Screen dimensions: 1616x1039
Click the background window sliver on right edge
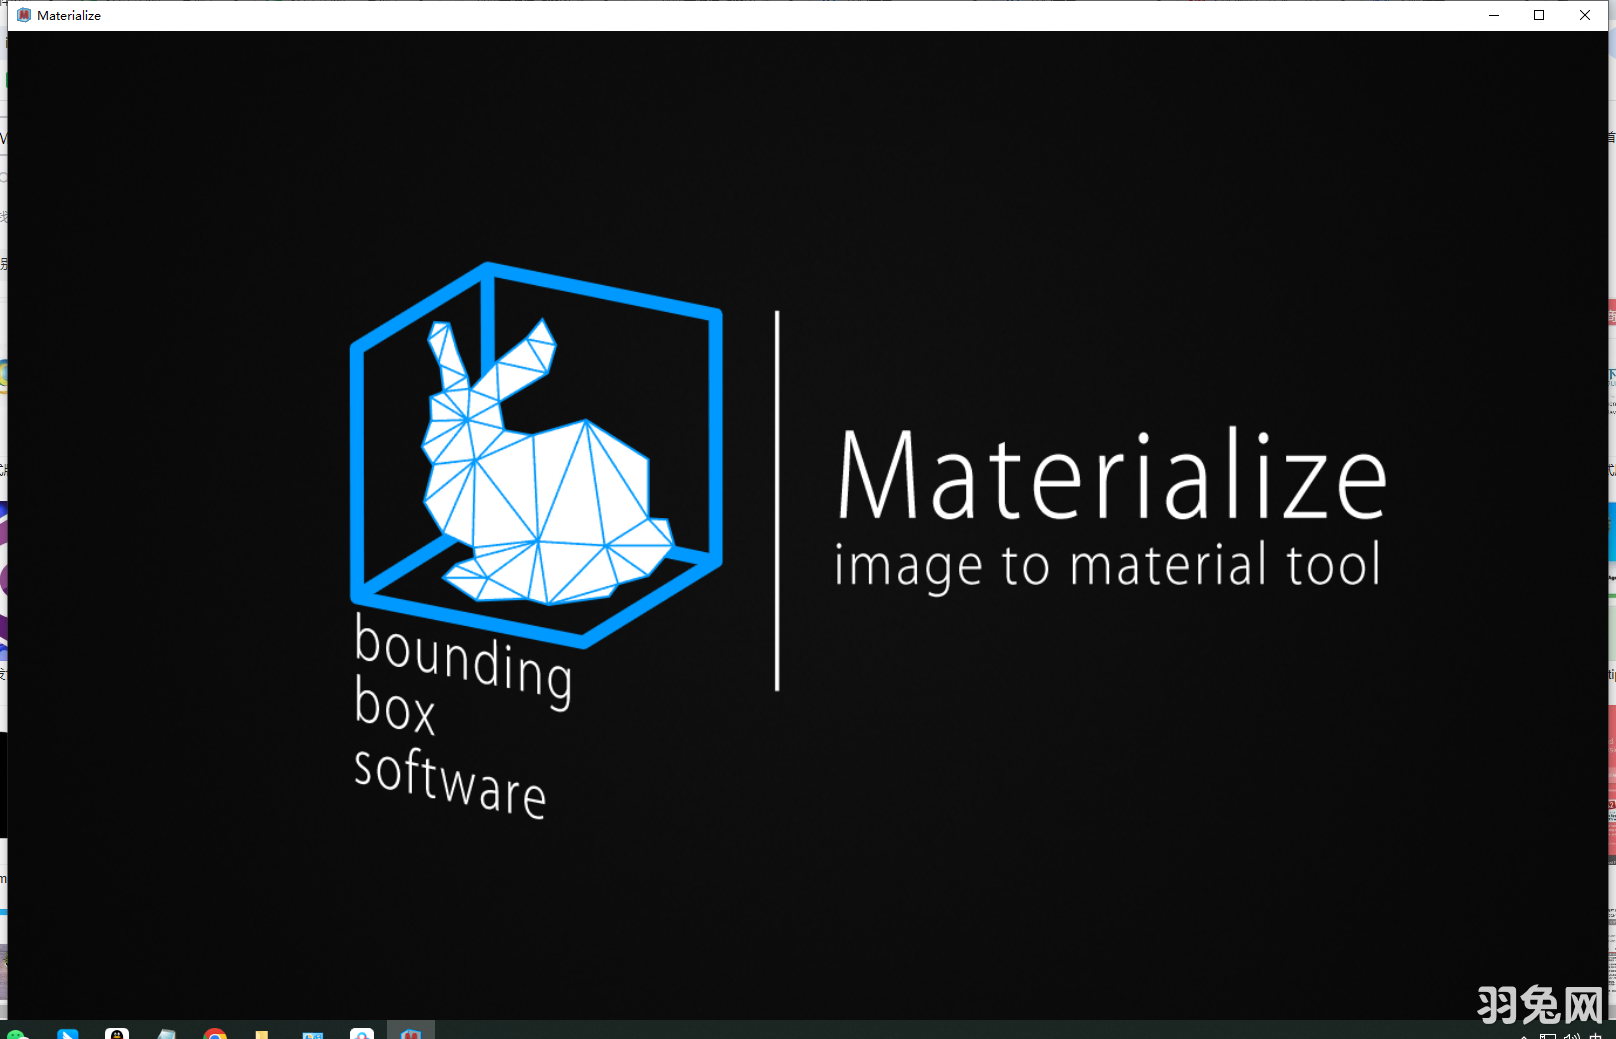(x=1610, y=500)
